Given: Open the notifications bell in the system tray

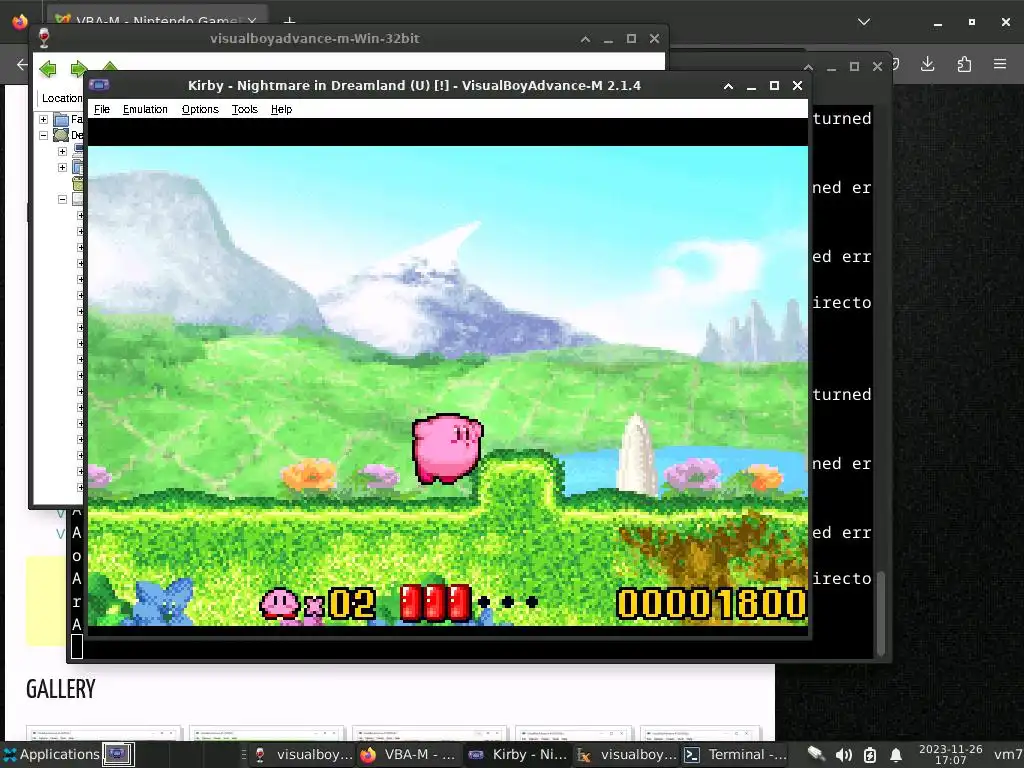Looking at the screenshot, I should point(896,755).
